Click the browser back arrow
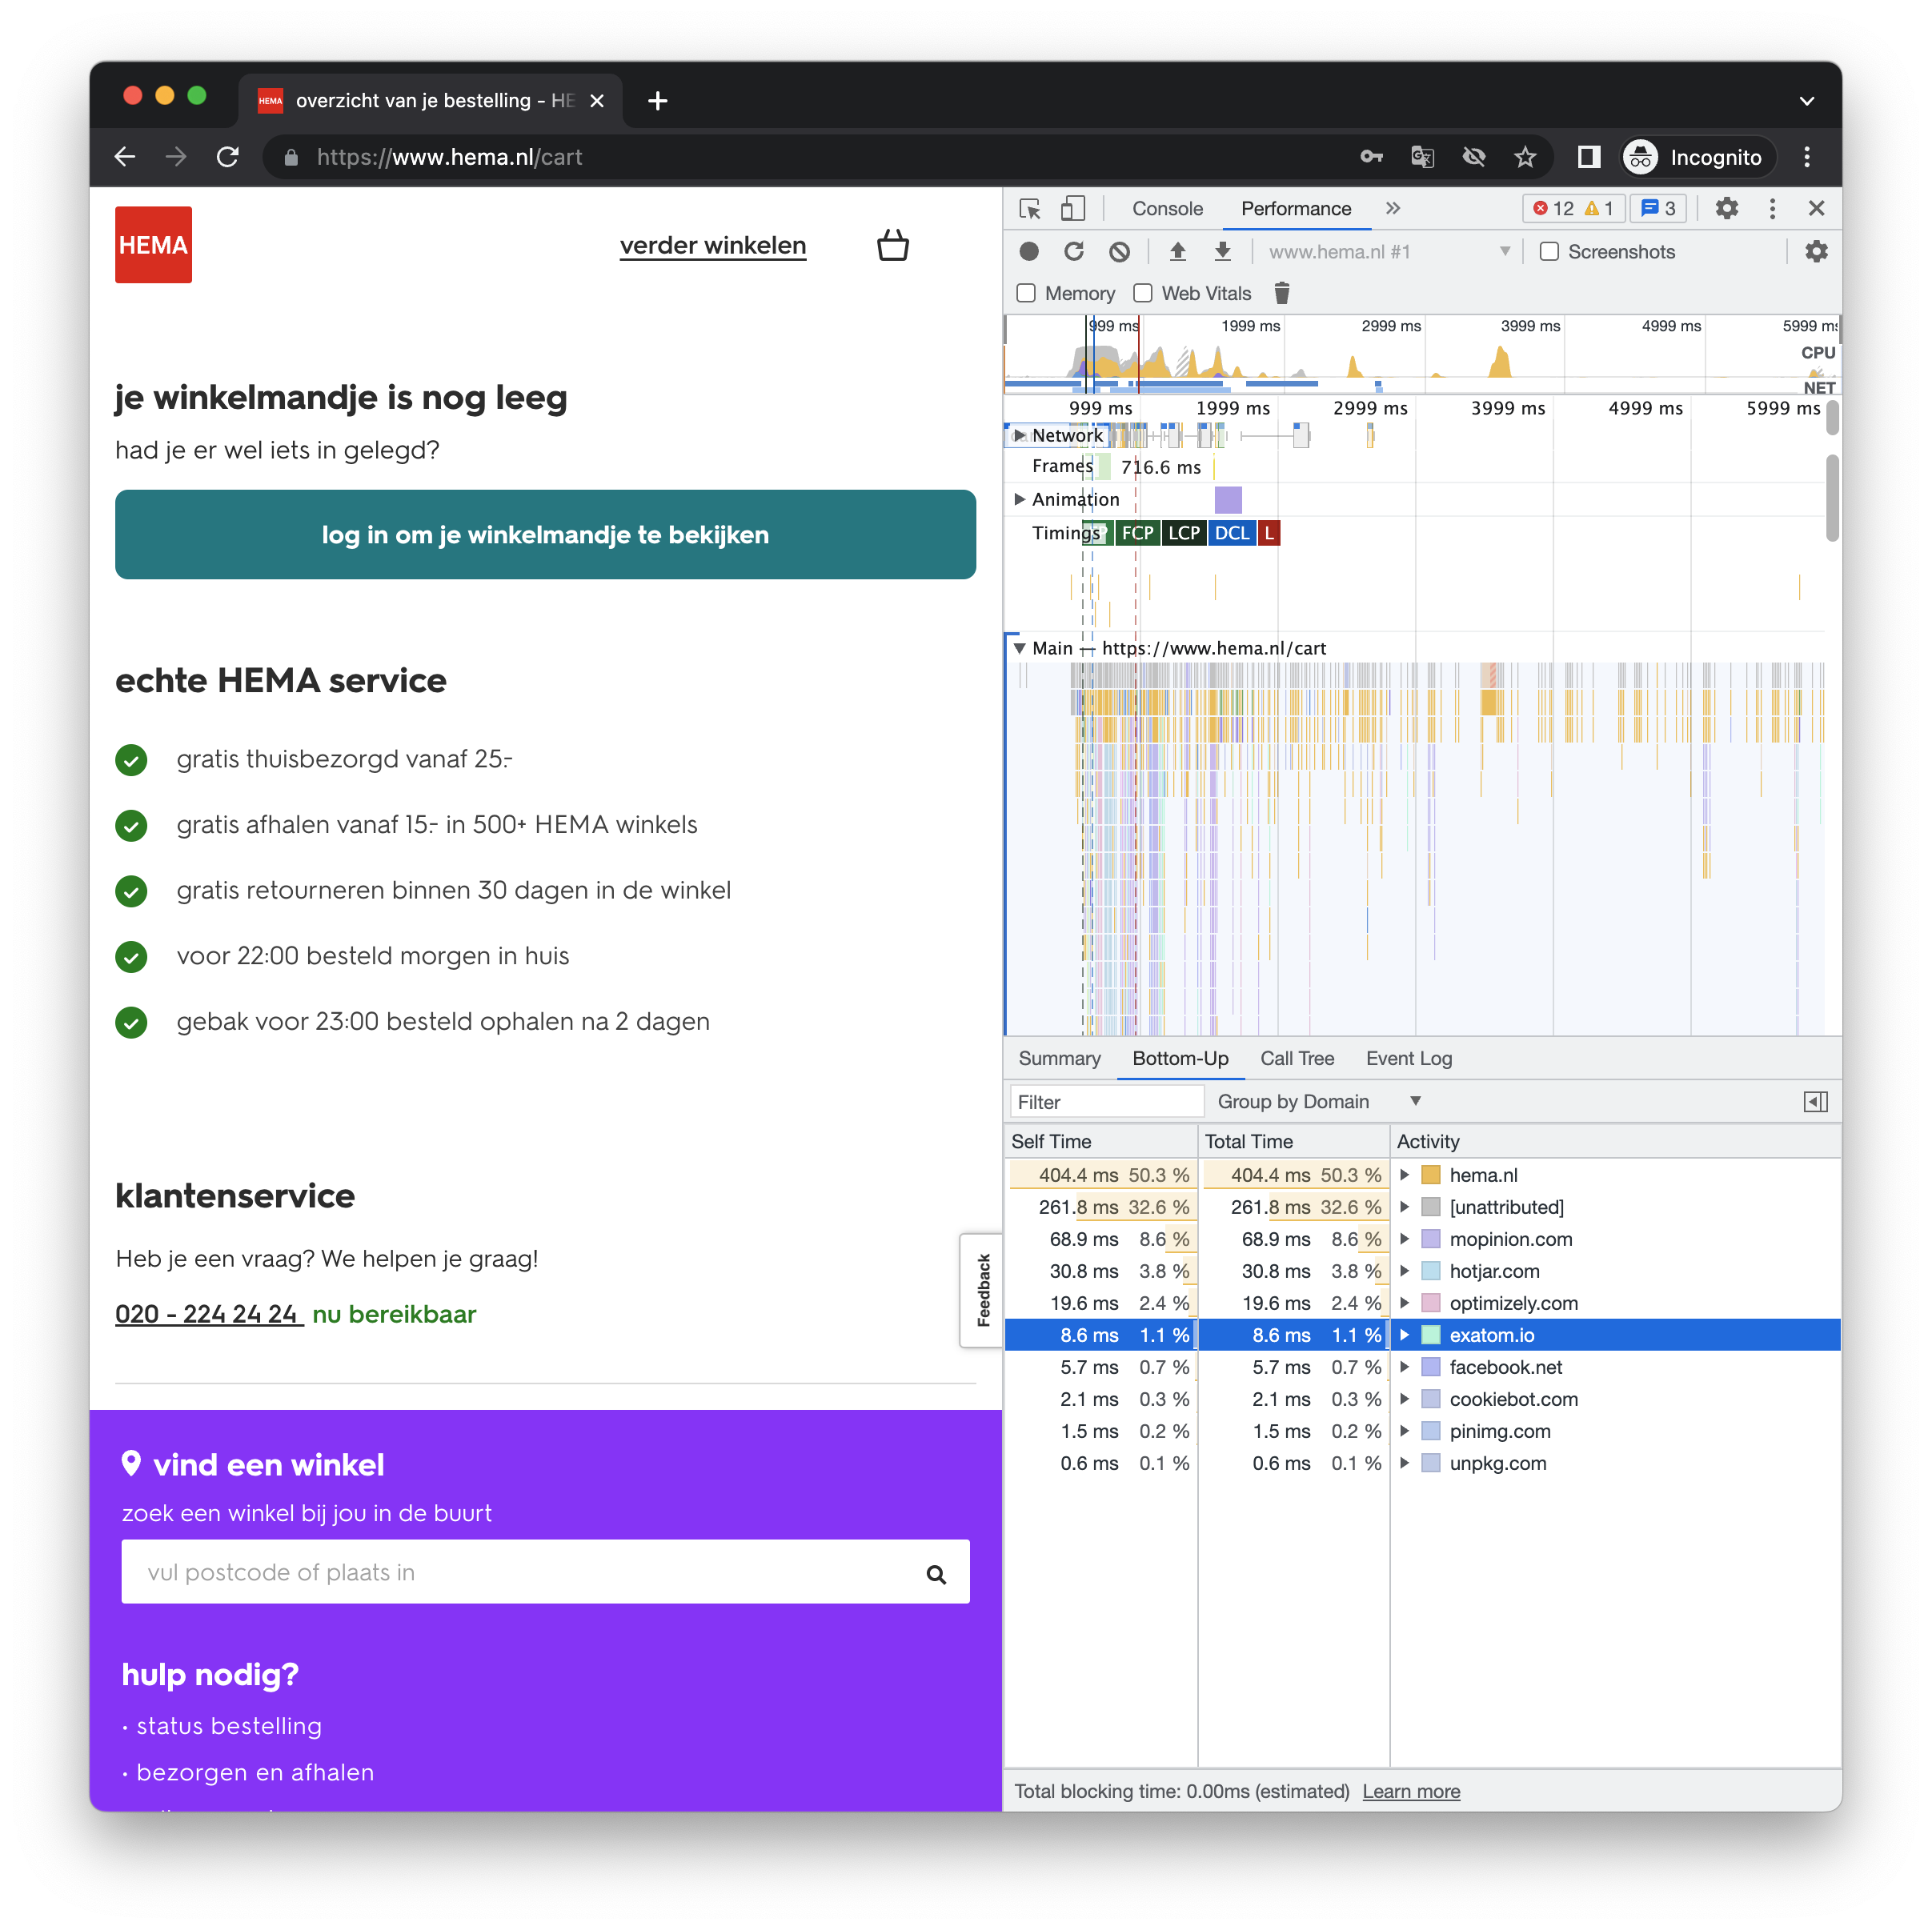Viewport: 1932px width, 1930px height. coord(125,157)
